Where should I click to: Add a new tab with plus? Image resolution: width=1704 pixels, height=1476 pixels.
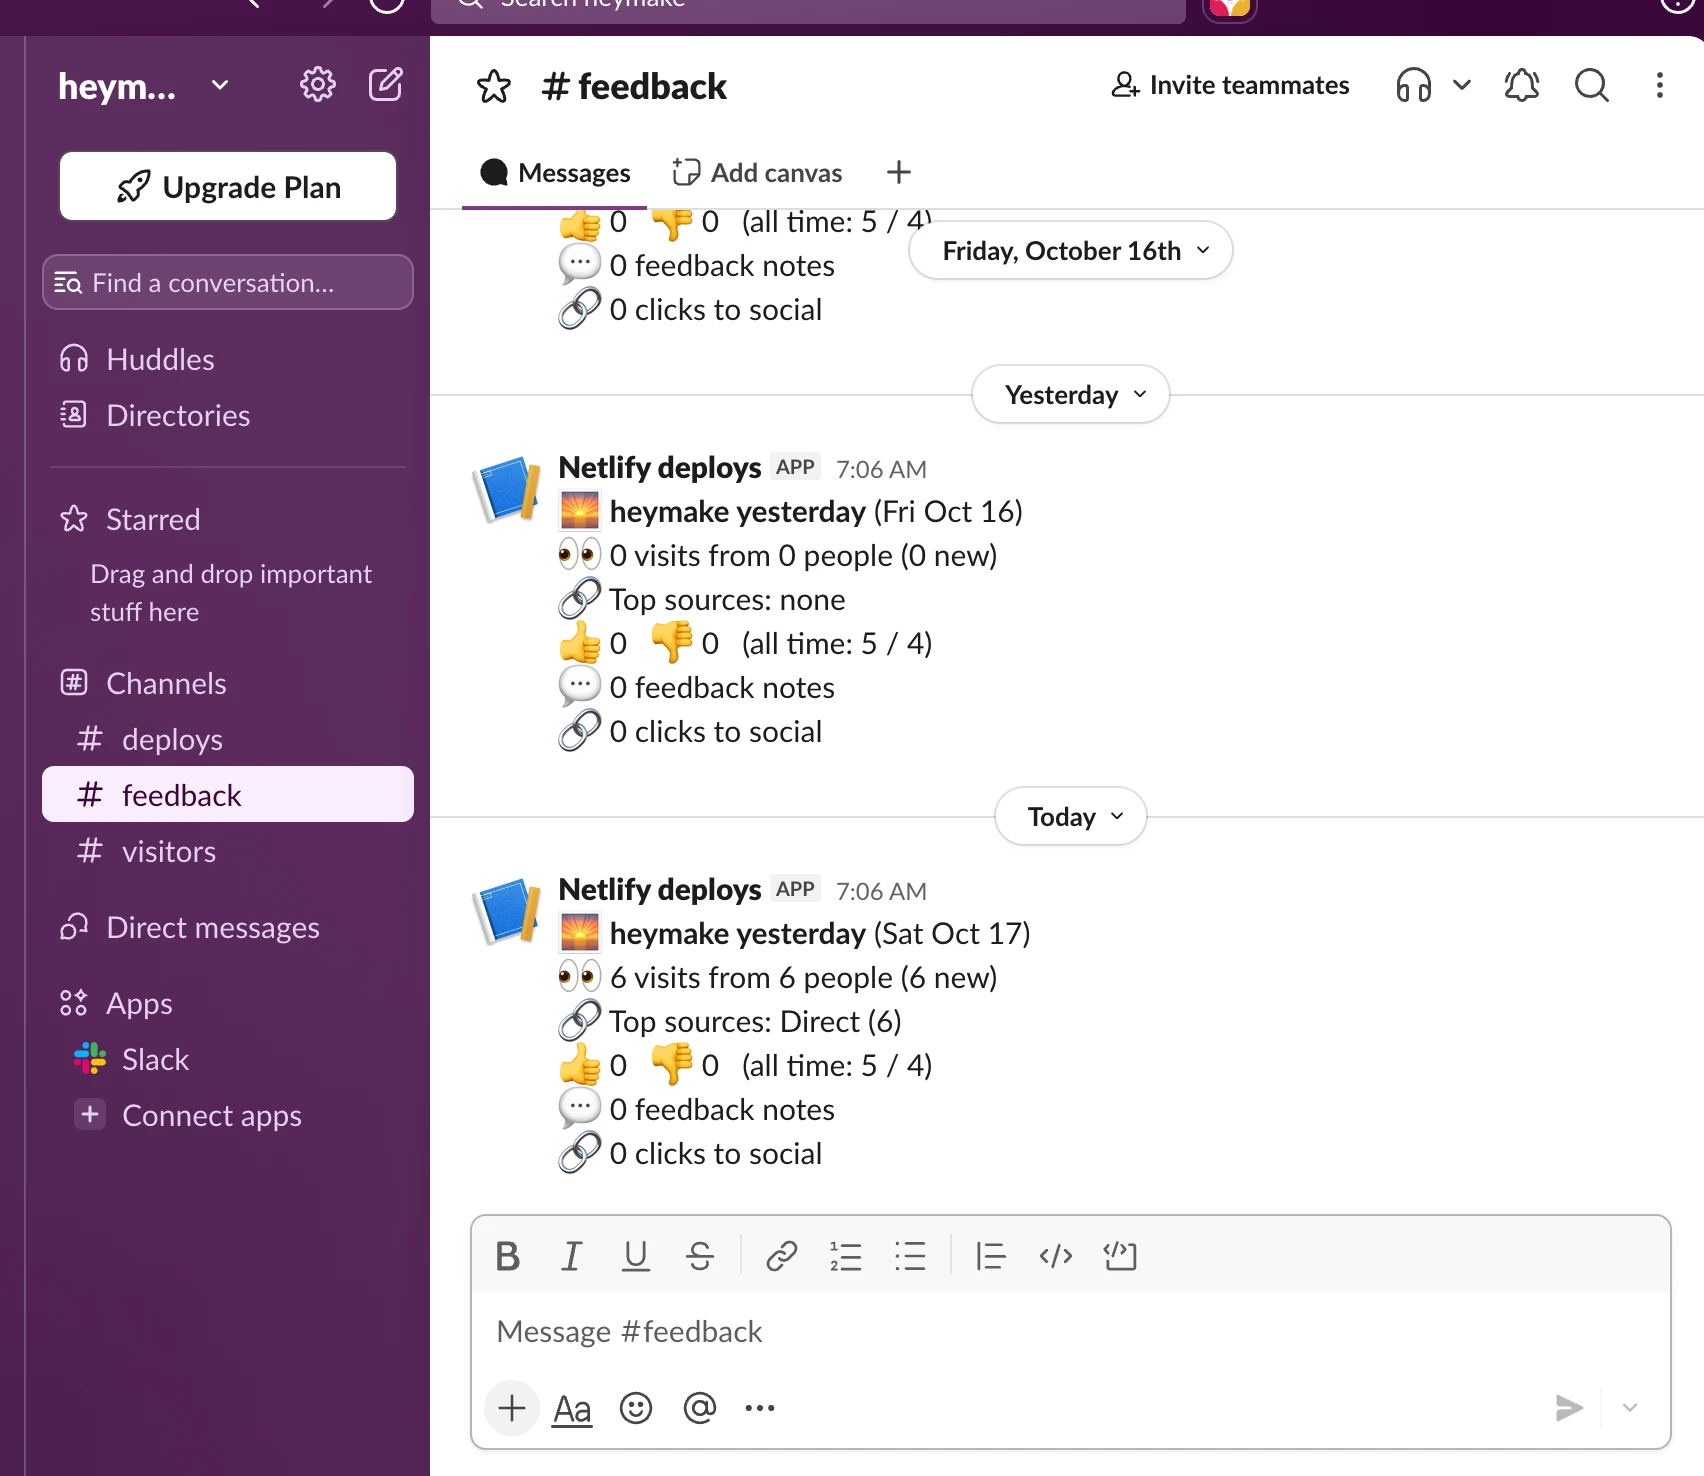pyautogui.click(x=899, y=172)
